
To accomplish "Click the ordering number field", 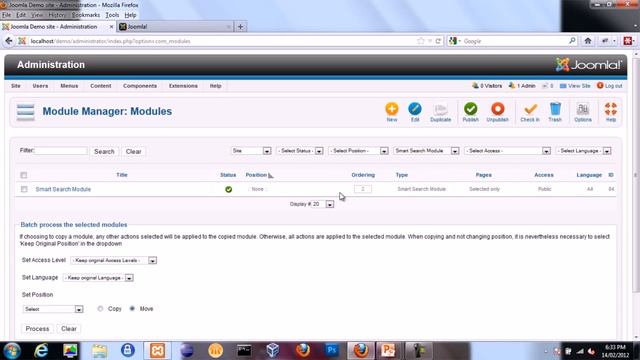I will [x=362, y=189].
